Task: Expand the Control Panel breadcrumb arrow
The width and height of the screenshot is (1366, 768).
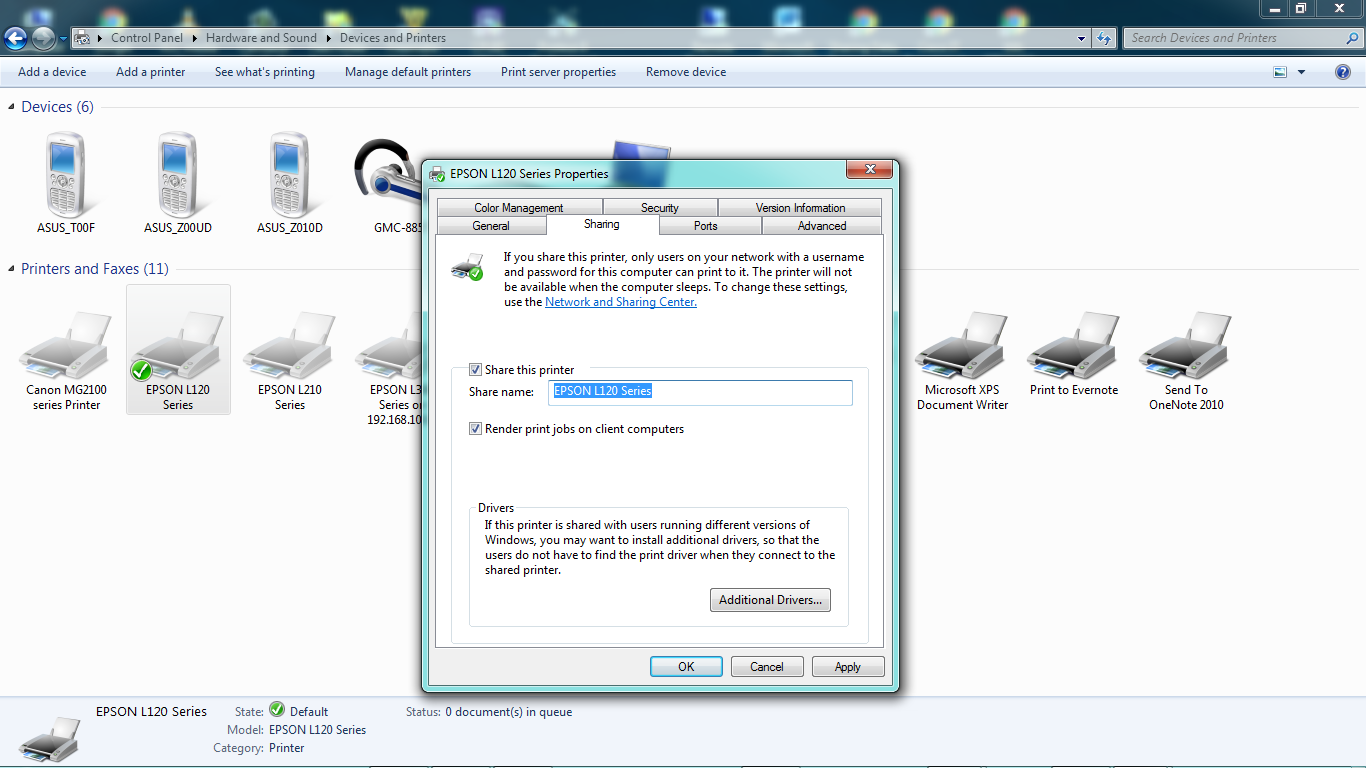Action: 194,38
